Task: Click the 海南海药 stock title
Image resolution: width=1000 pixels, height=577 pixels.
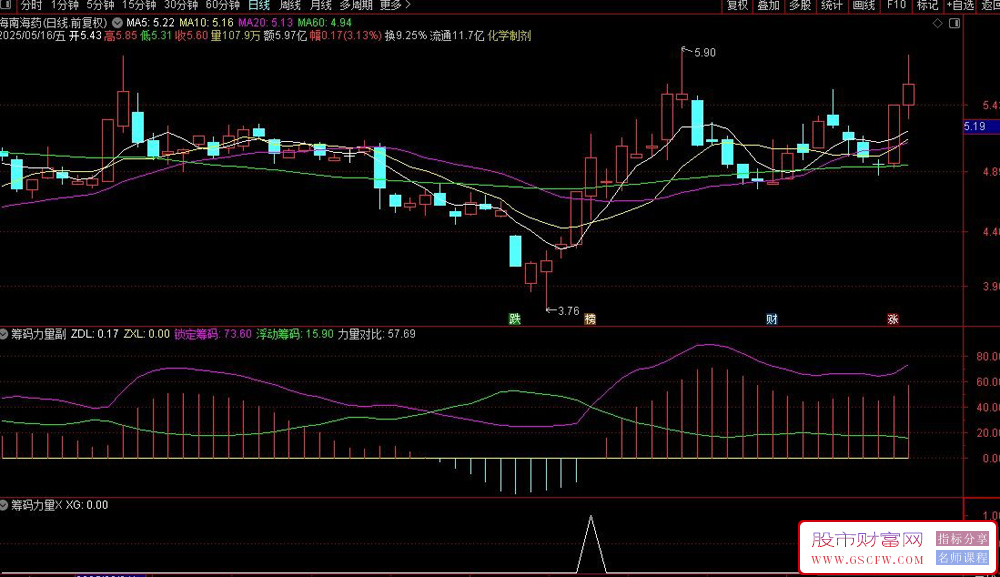Action: coord(54,22)
